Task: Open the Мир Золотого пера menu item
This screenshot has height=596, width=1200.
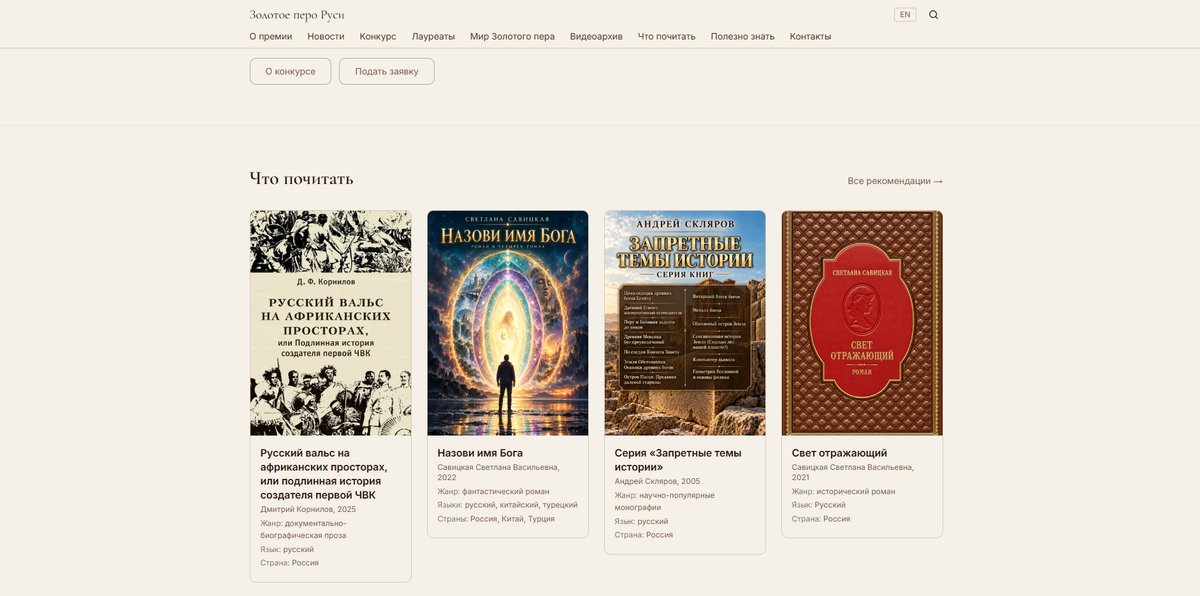Action: [512, 36]
